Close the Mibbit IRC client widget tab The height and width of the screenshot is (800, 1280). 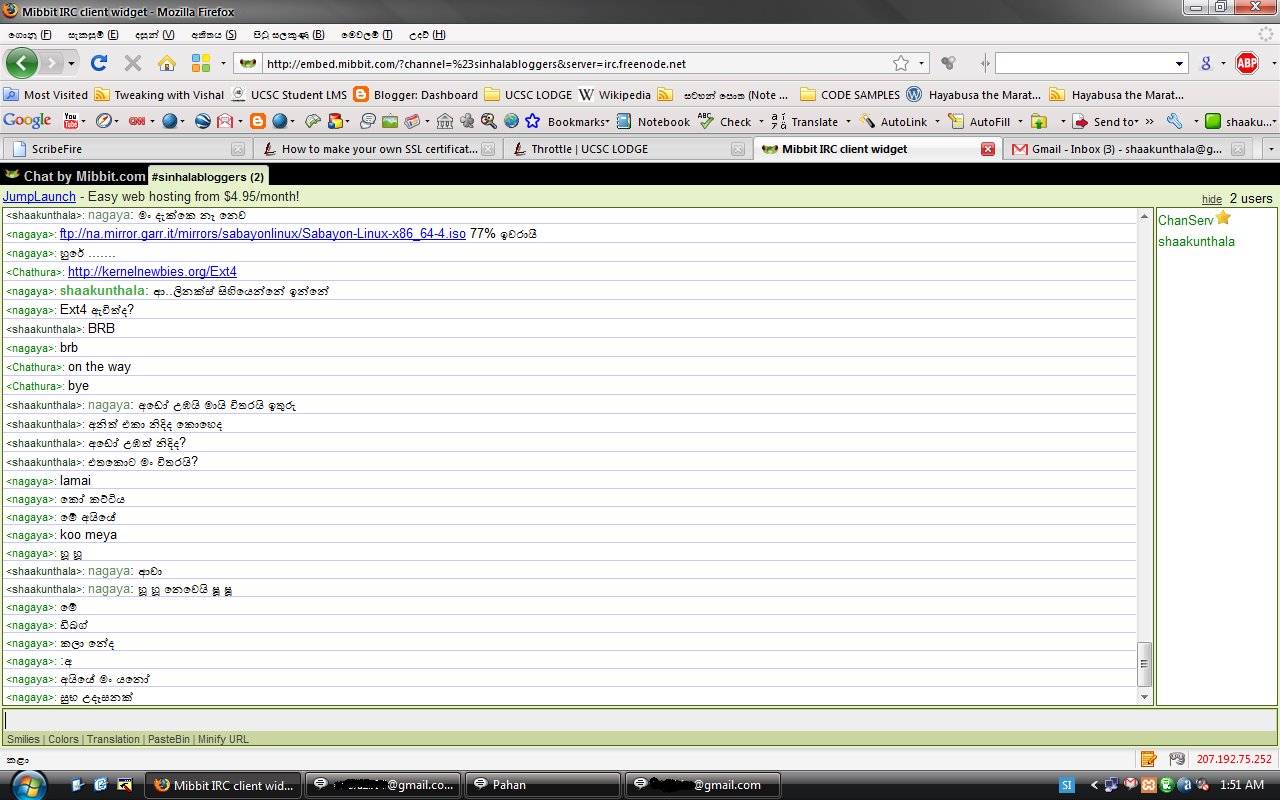[x=988, y=149]
